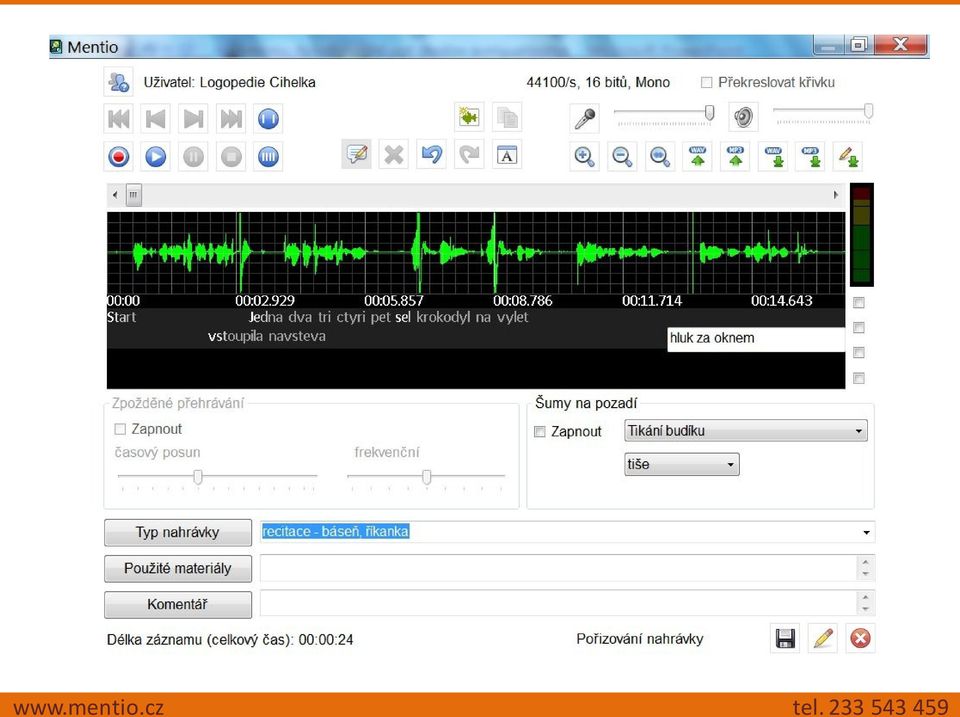Click the blue two-bar marker button
Viewport: 960px width, 717px height.
coord(268,119)
